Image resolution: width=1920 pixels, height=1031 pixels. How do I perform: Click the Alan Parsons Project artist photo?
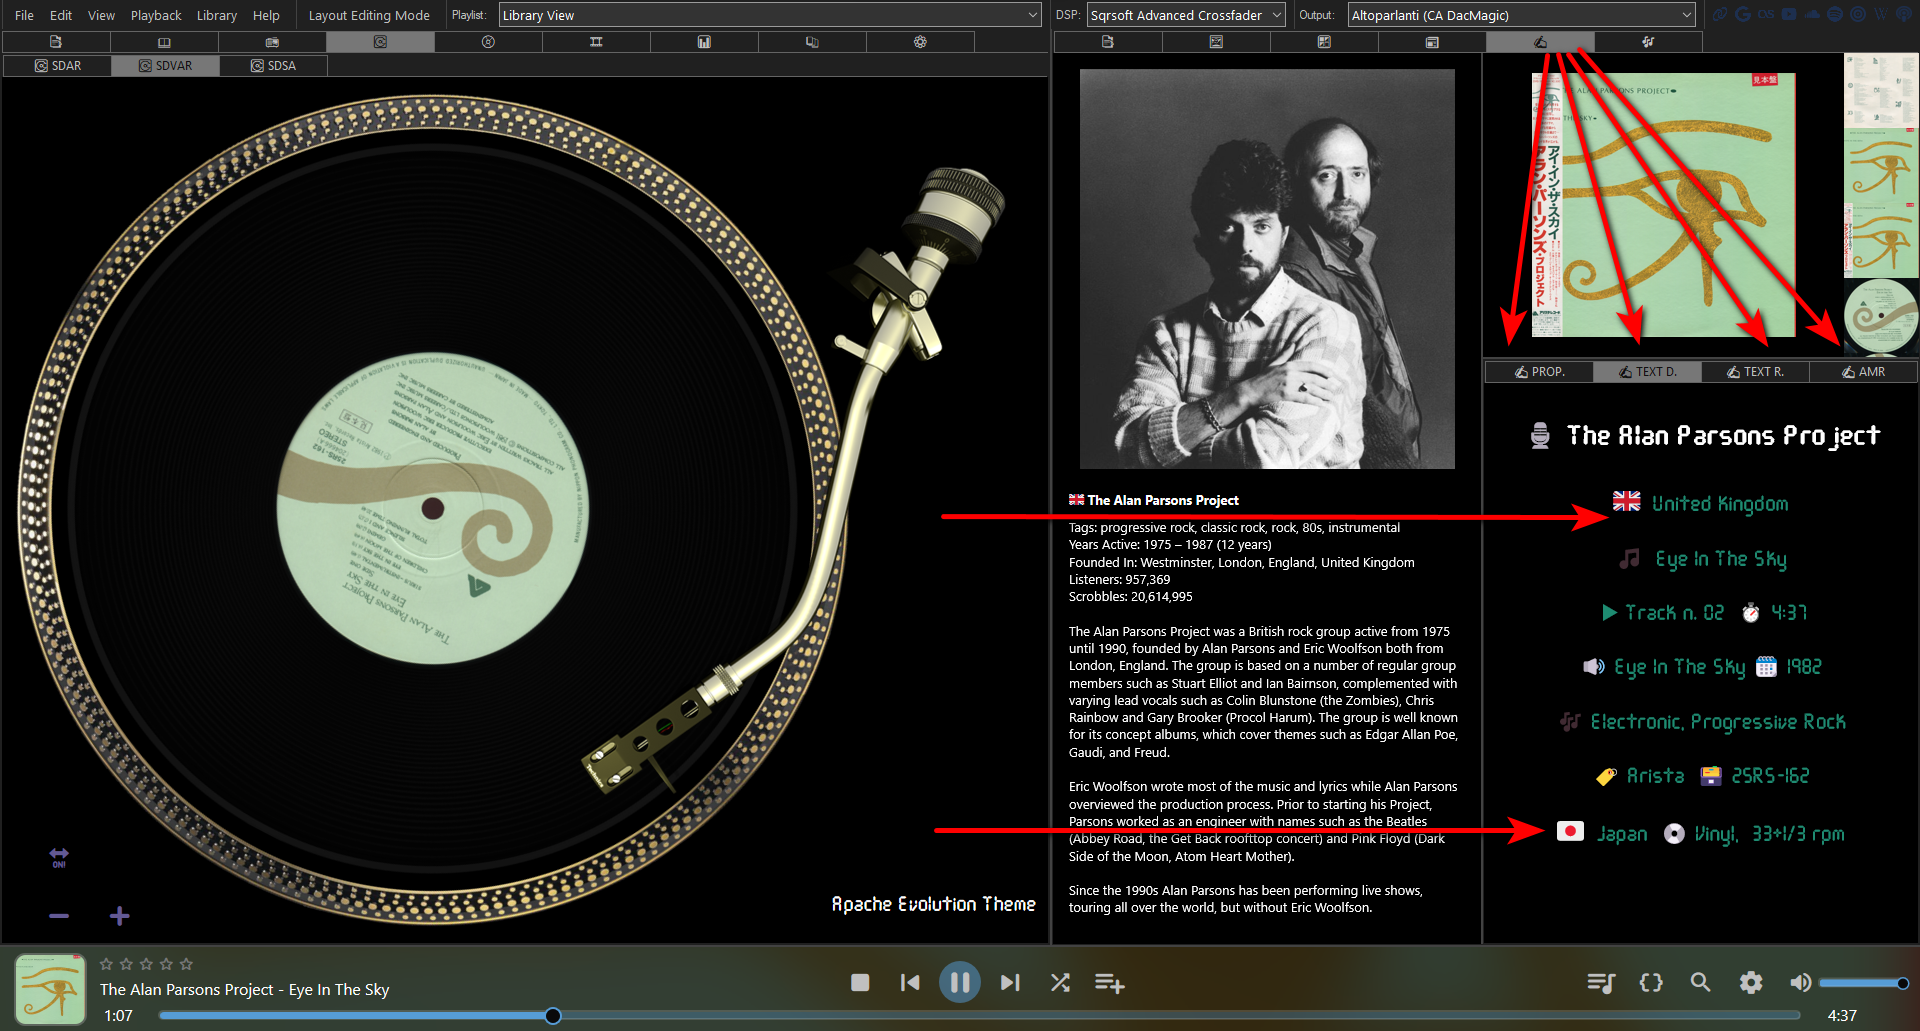[x=1267, y=269]
